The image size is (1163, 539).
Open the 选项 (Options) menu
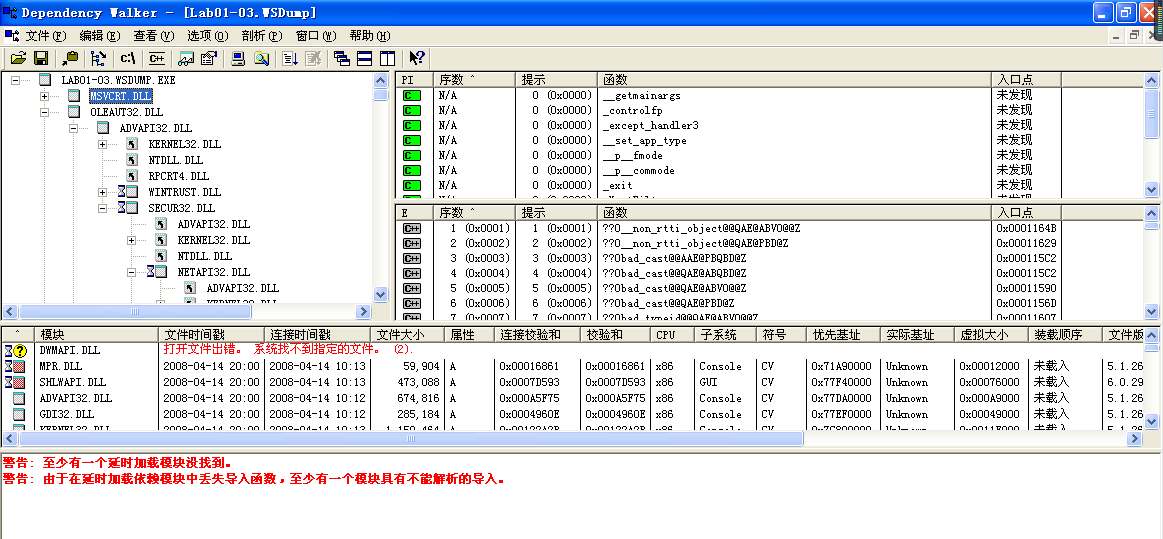[208, 36]
